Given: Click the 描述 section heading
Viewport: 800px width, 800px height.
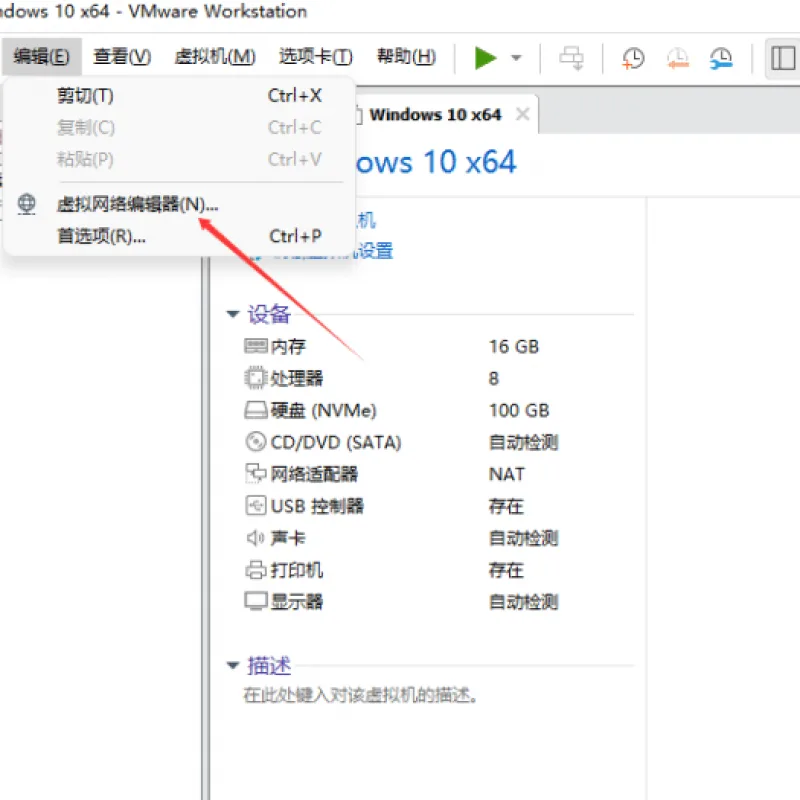Looking at the screenshot, I should 269,665.
